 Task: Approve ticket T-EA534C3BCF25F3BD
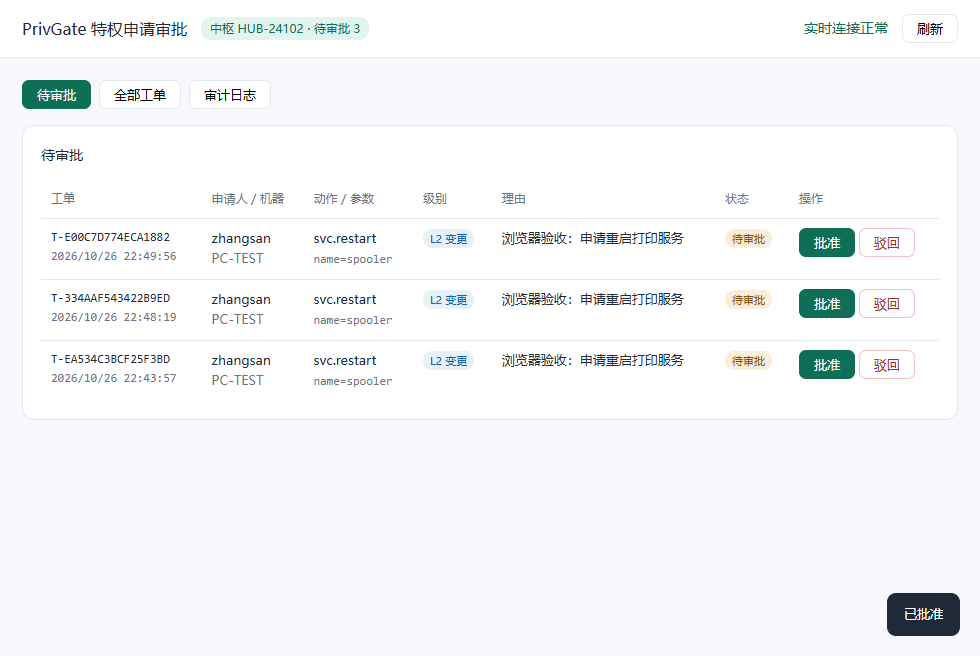click(826, 365)
